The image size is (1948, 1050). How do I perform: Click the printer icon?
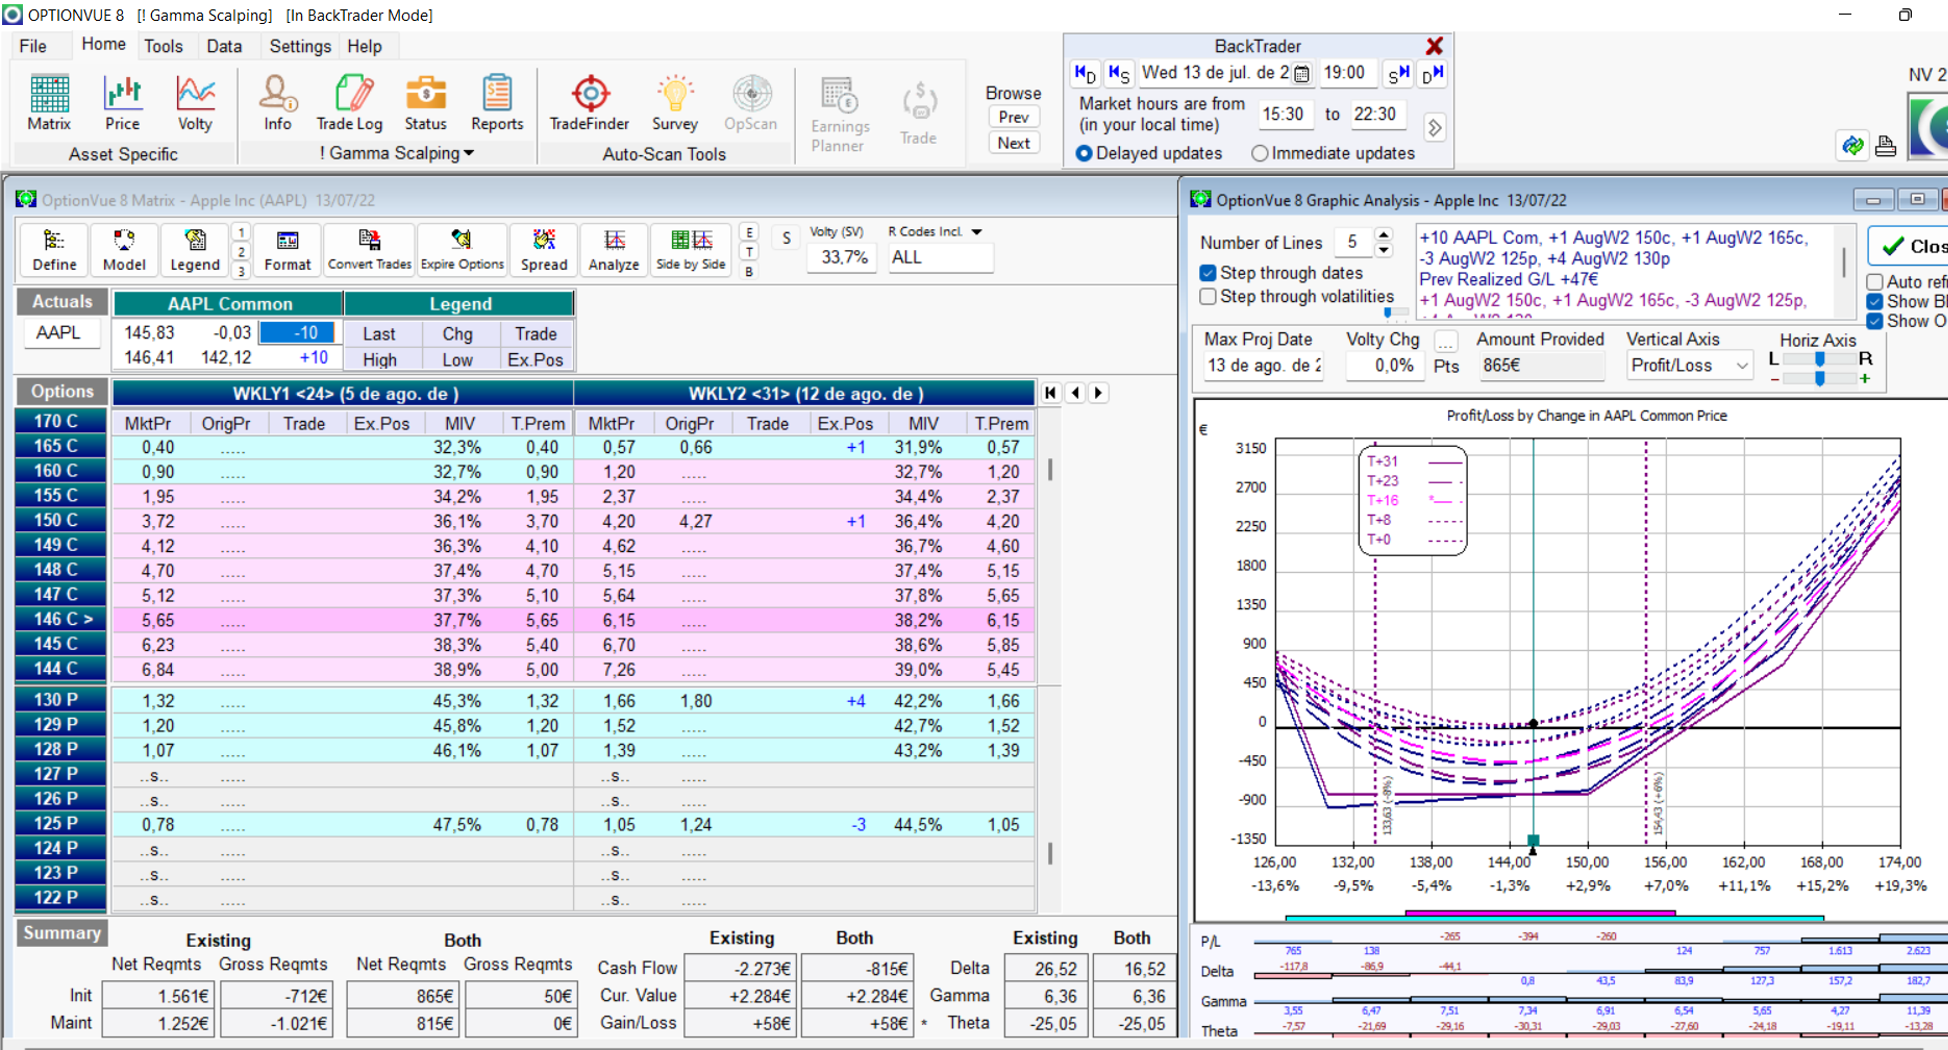click(x=1885, y=146)
